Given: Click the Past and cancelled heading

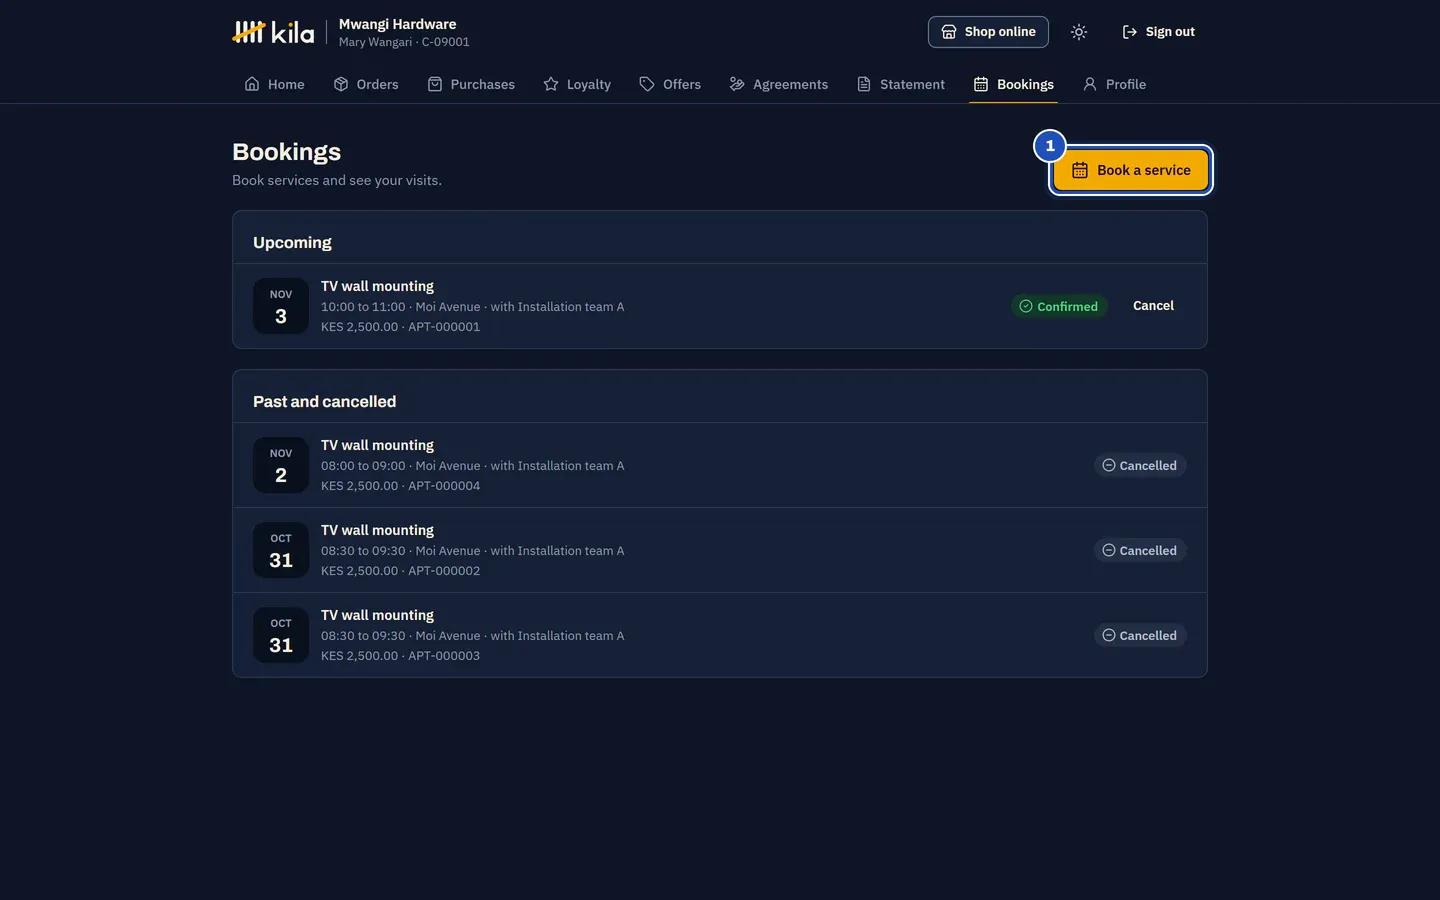Looking at the screenshot, I should (324, 401).
